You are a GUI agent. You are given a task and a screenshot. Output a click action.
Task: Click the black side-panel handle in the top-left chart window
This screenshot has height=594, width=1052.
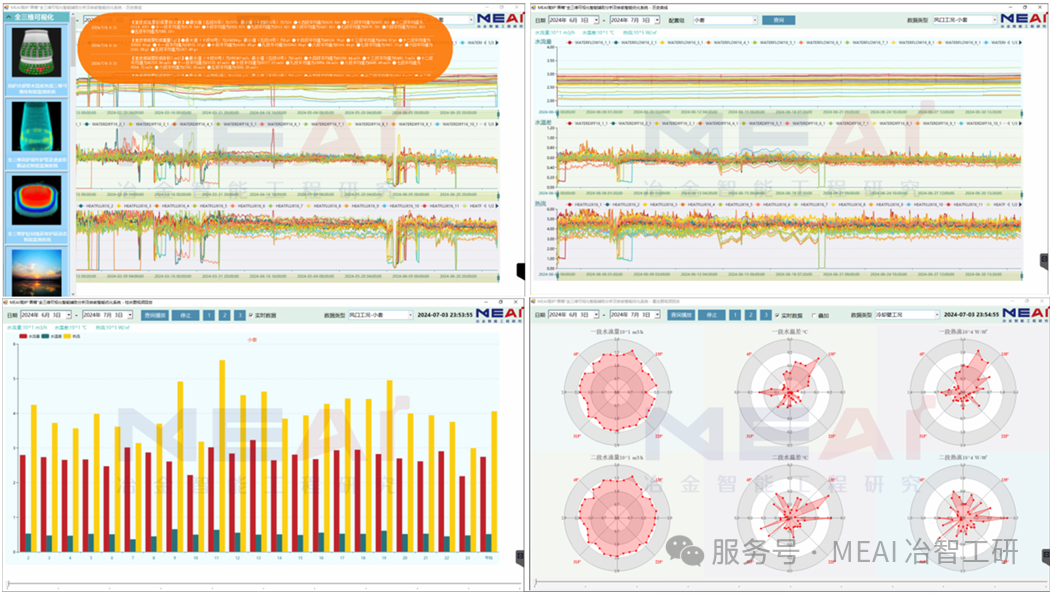[520, 271]
